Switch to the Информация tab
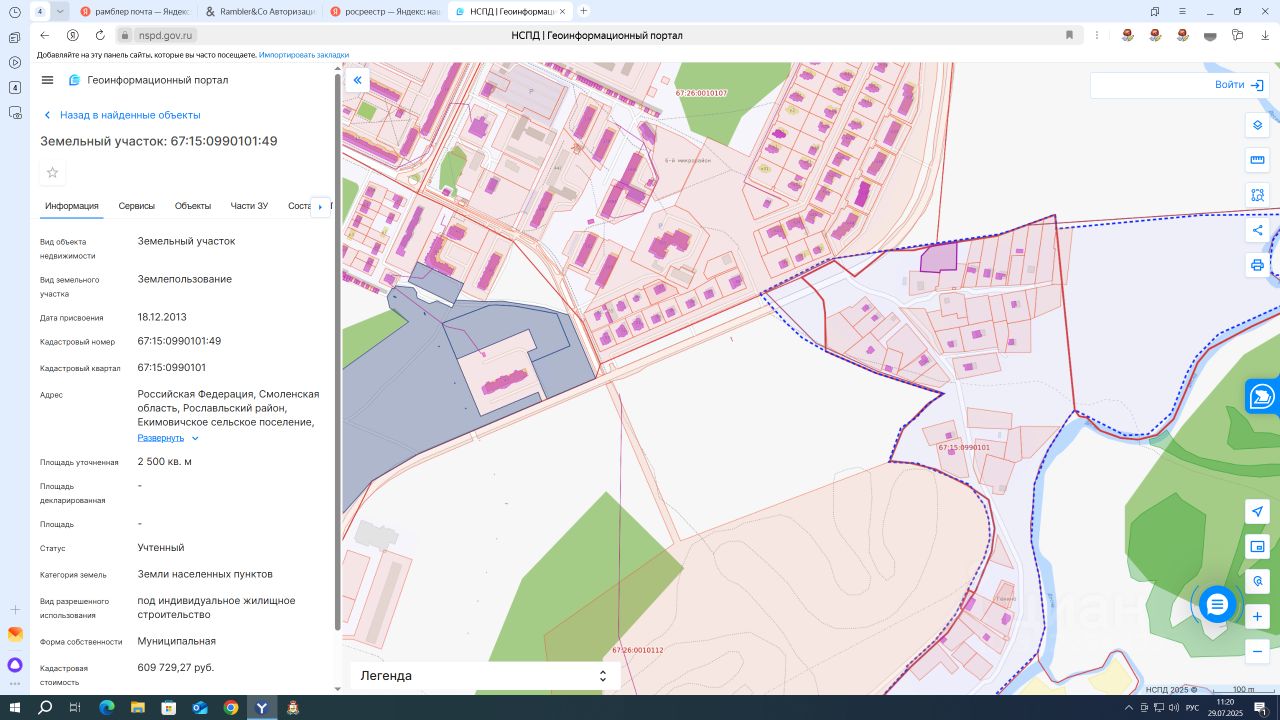The image size is (1280, 720). (x=72, y=206)
